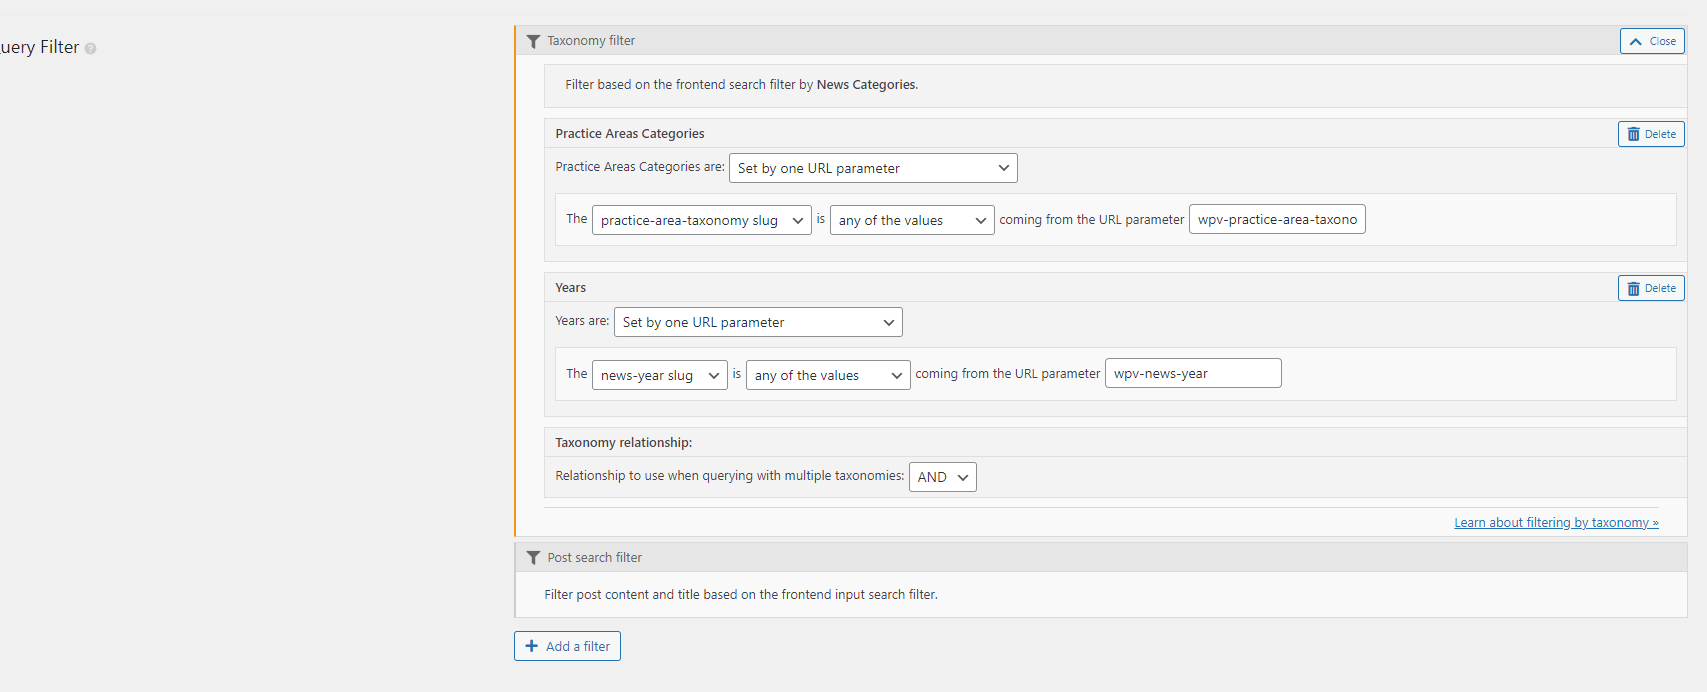Click the Post search filter funnel icon
This screenshot has height=692, width=1707.
pos(533,558)
